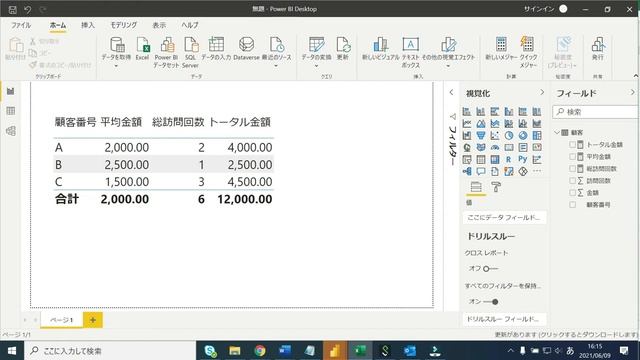Insert a テキストボックス from the ribbon

click(411, 52)
